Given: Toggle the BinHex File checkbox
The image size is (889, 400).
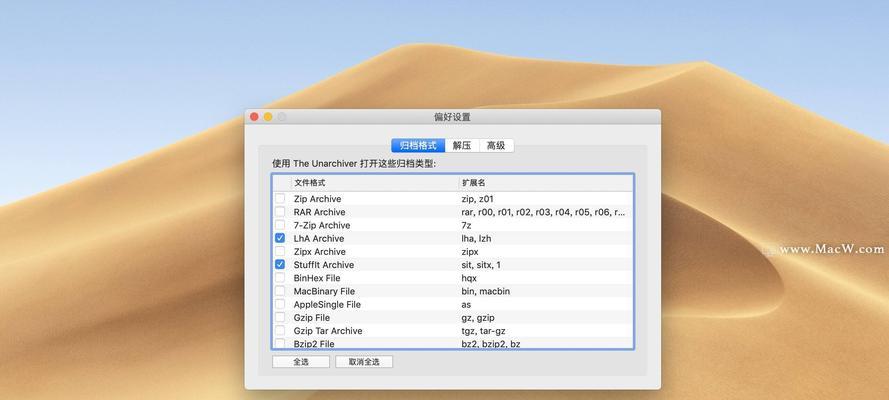Looking at the screenshot, I should pos(280,278).
